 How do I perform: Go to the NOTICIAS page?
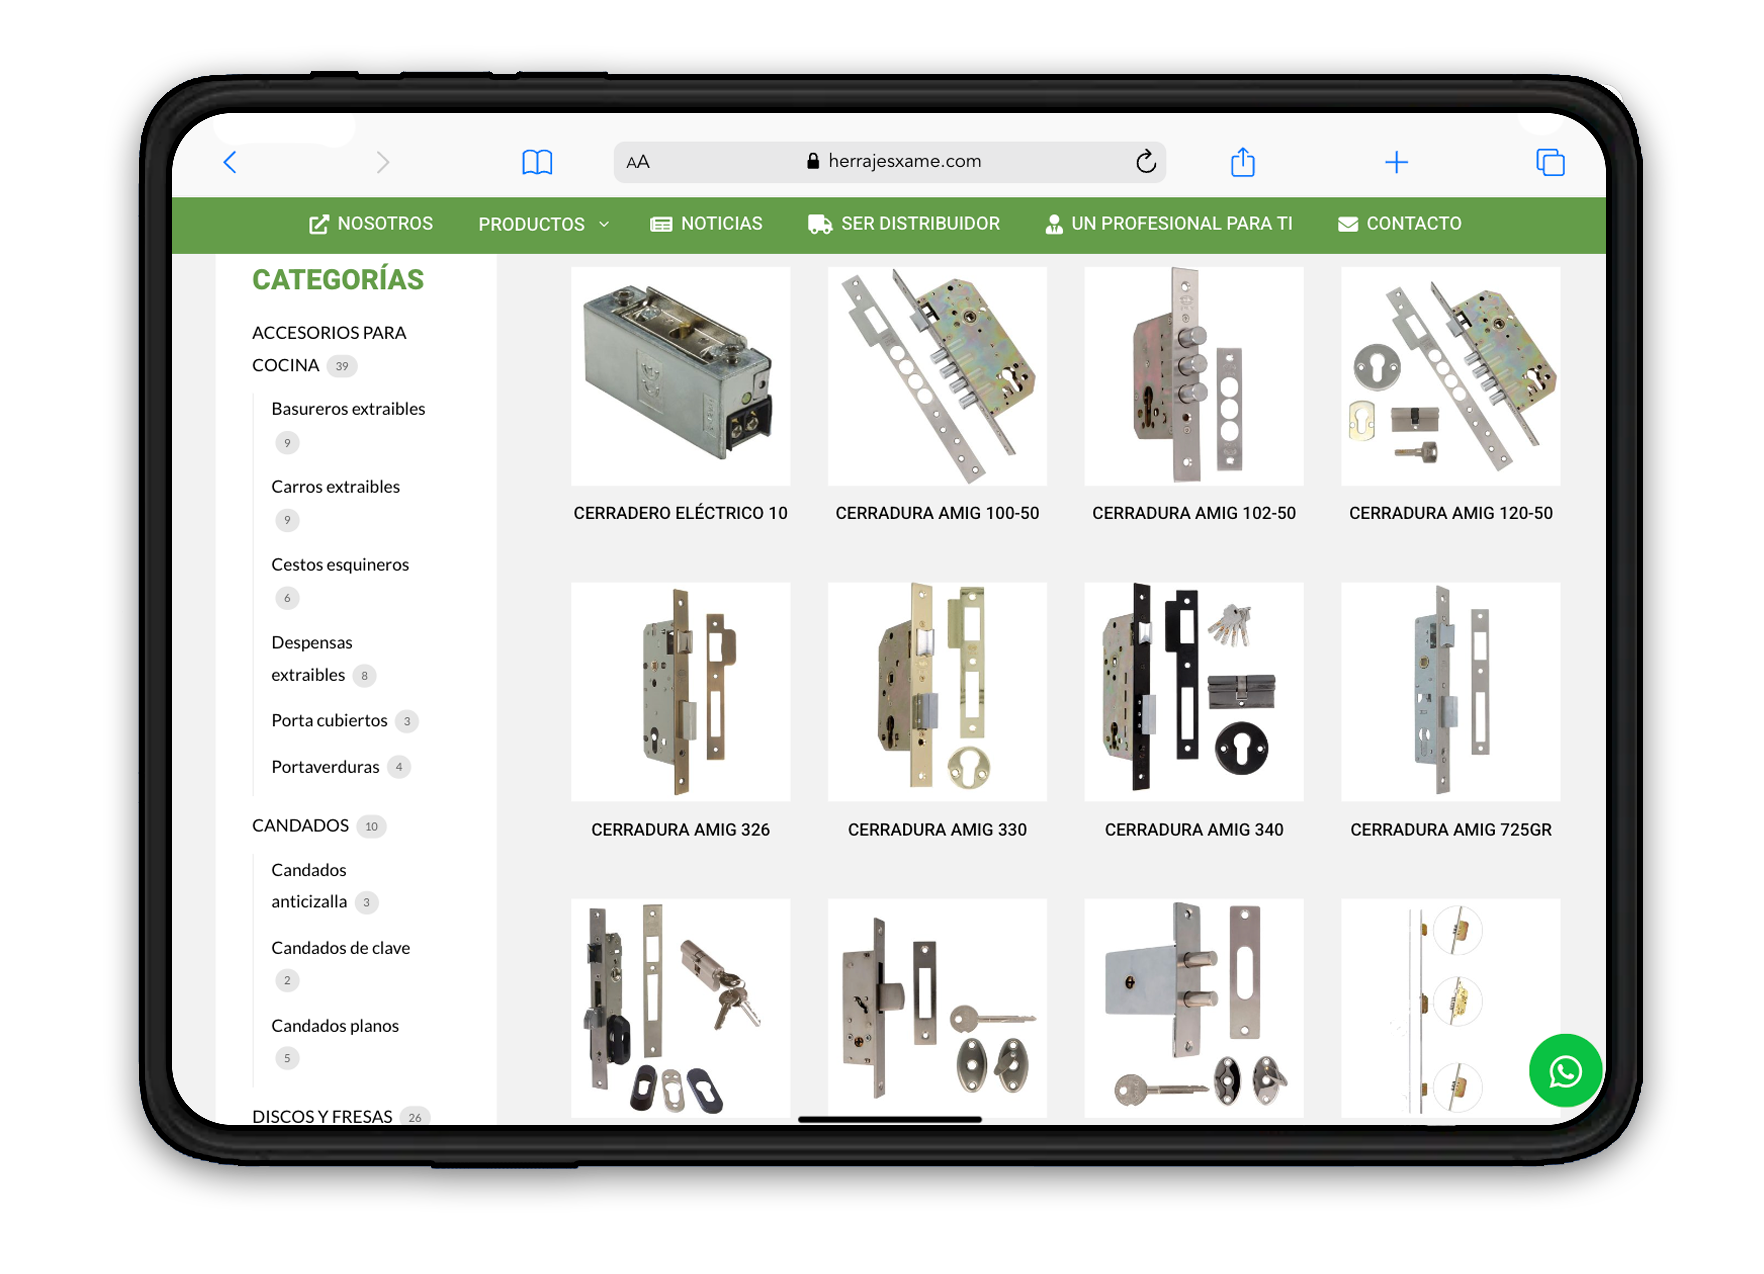706,224
